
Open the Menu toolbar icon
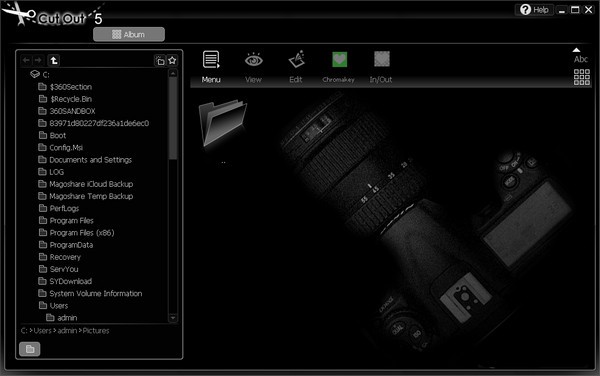click(211, 60)
